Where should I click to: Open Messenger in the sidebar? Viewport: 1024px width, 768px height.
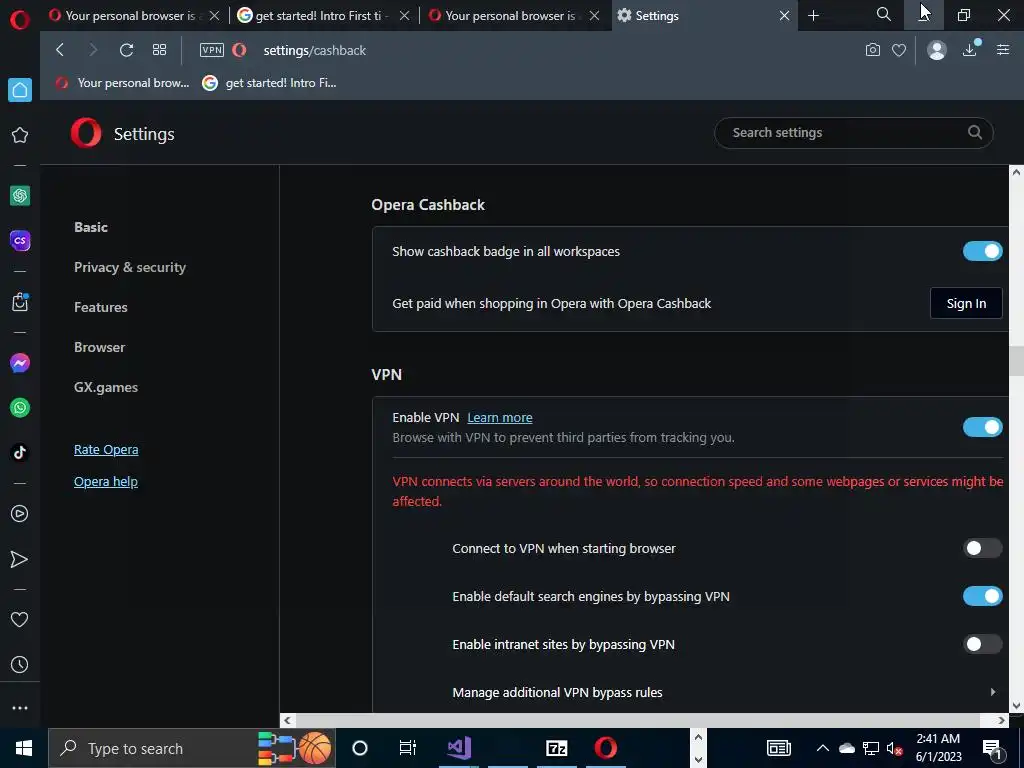[x=20, y=362]
